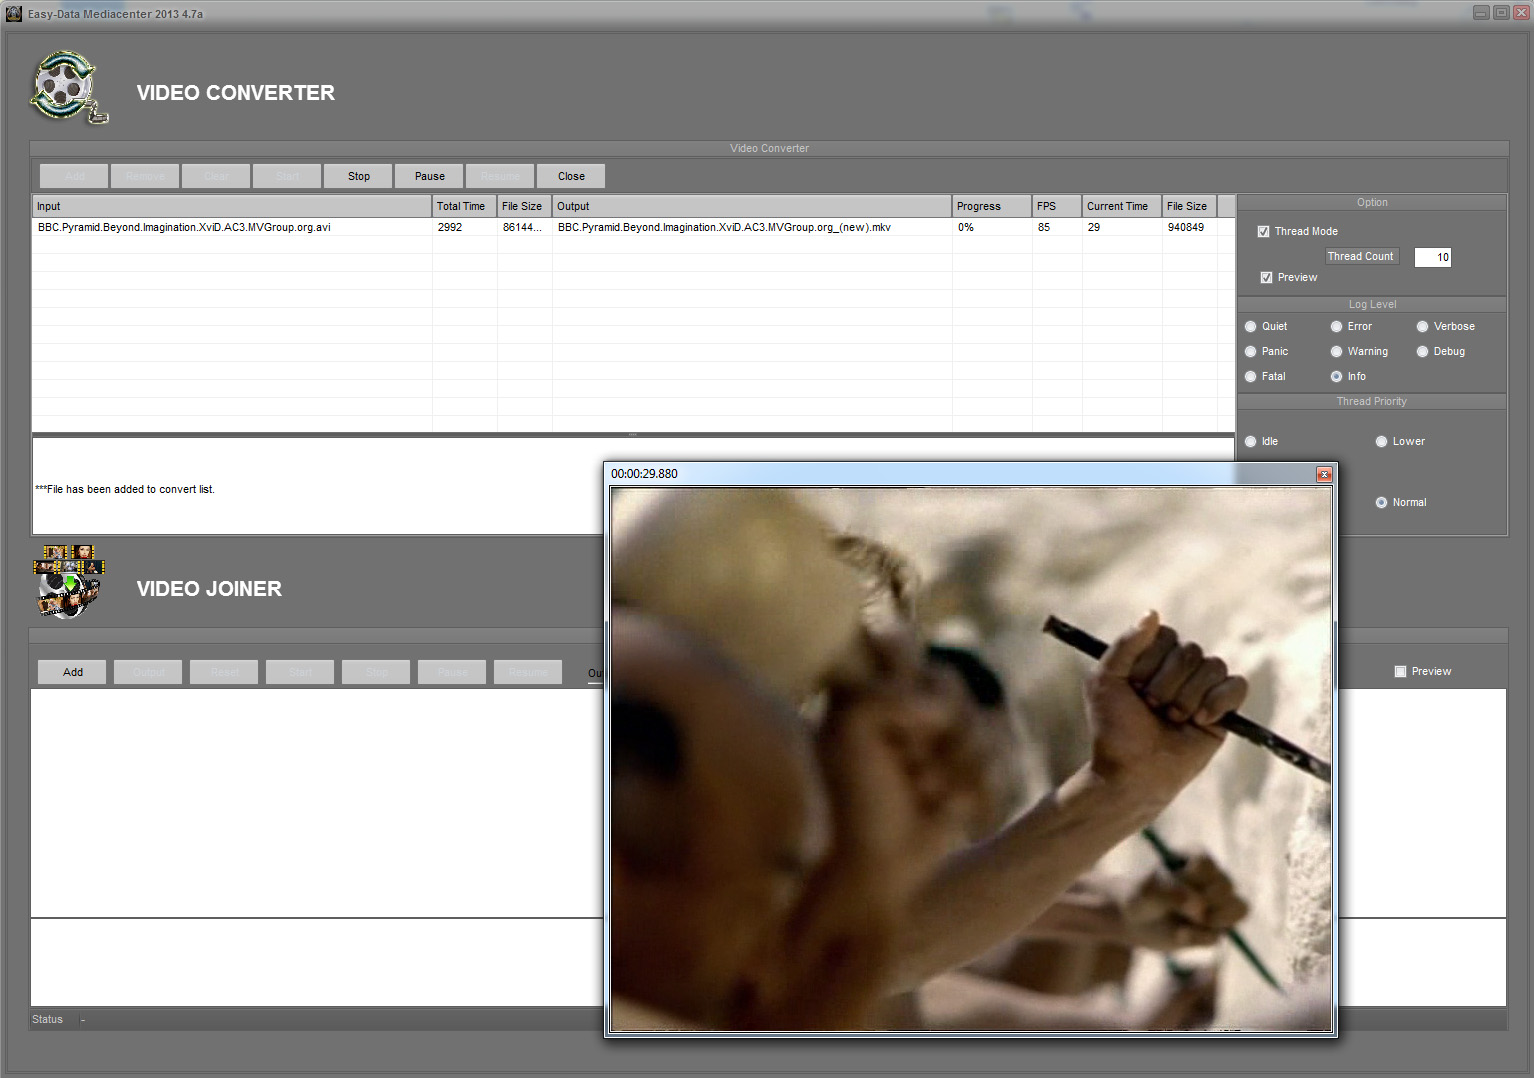Click the Thread Count label button
The image size is (1534, 1078).
click(x=1360, y=256)
